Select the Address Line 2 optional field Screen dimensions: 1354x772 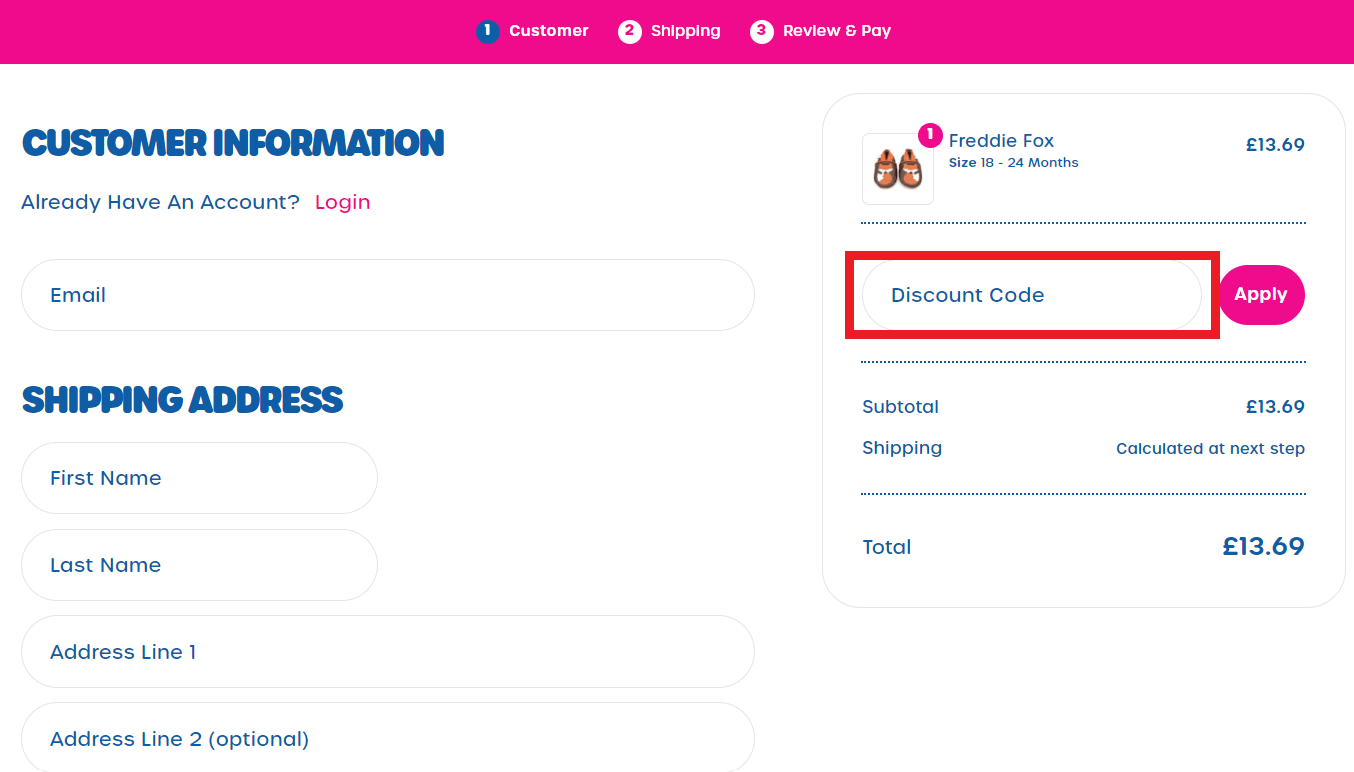pos(388,738)
